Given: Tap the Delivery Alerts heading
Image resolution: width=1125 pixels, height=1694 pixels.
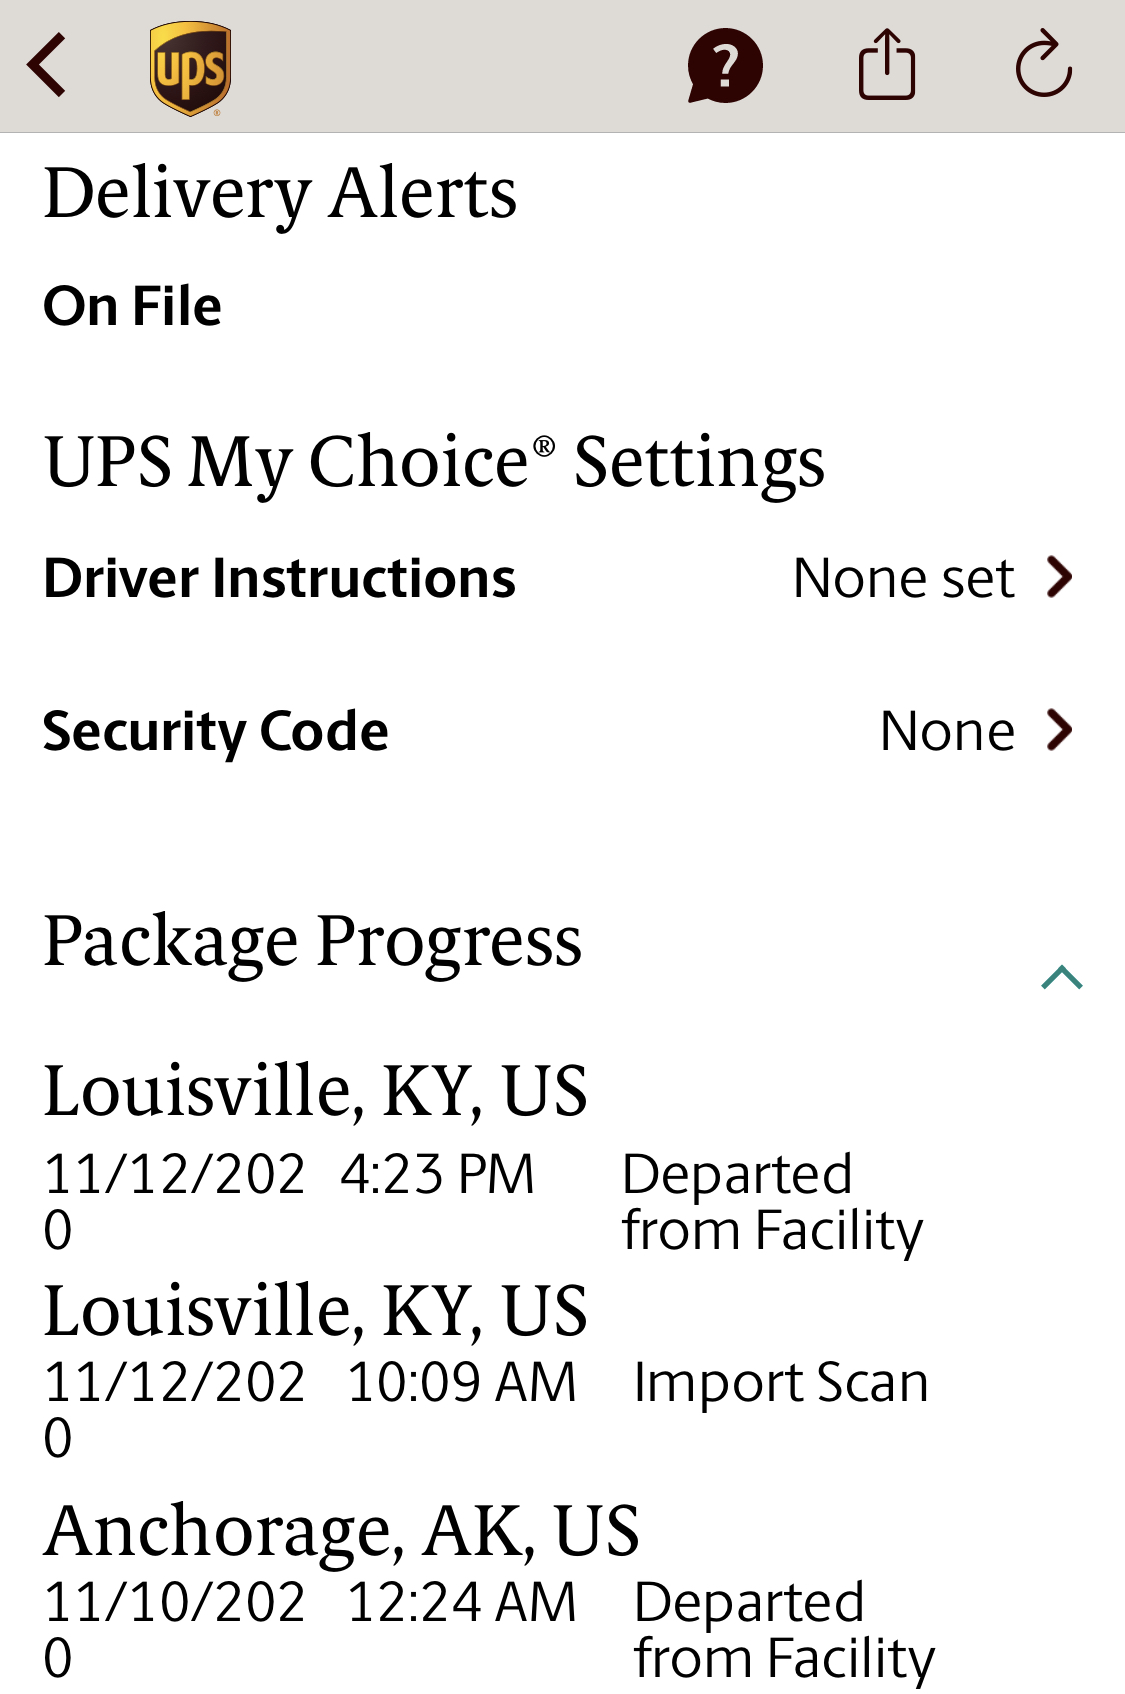Looking at the screenshot, I should click(281, 193).
